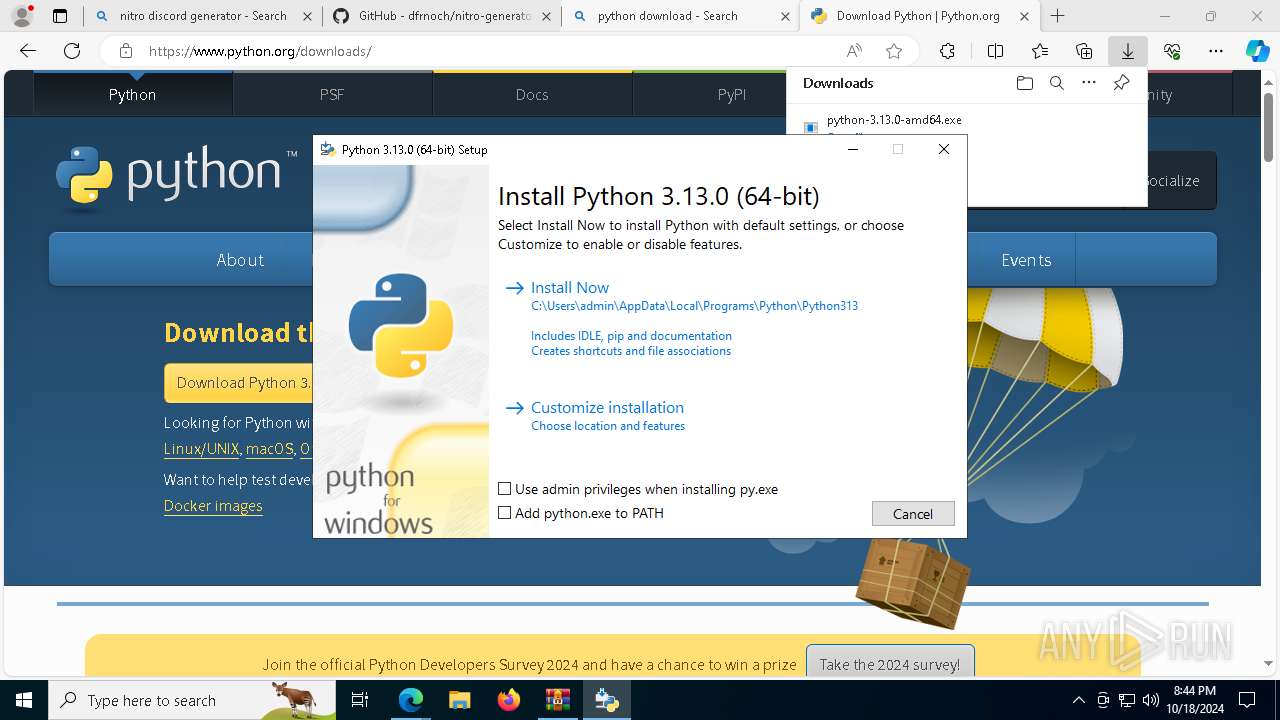Open File Explorer from the taskbar

click(459, 700)
